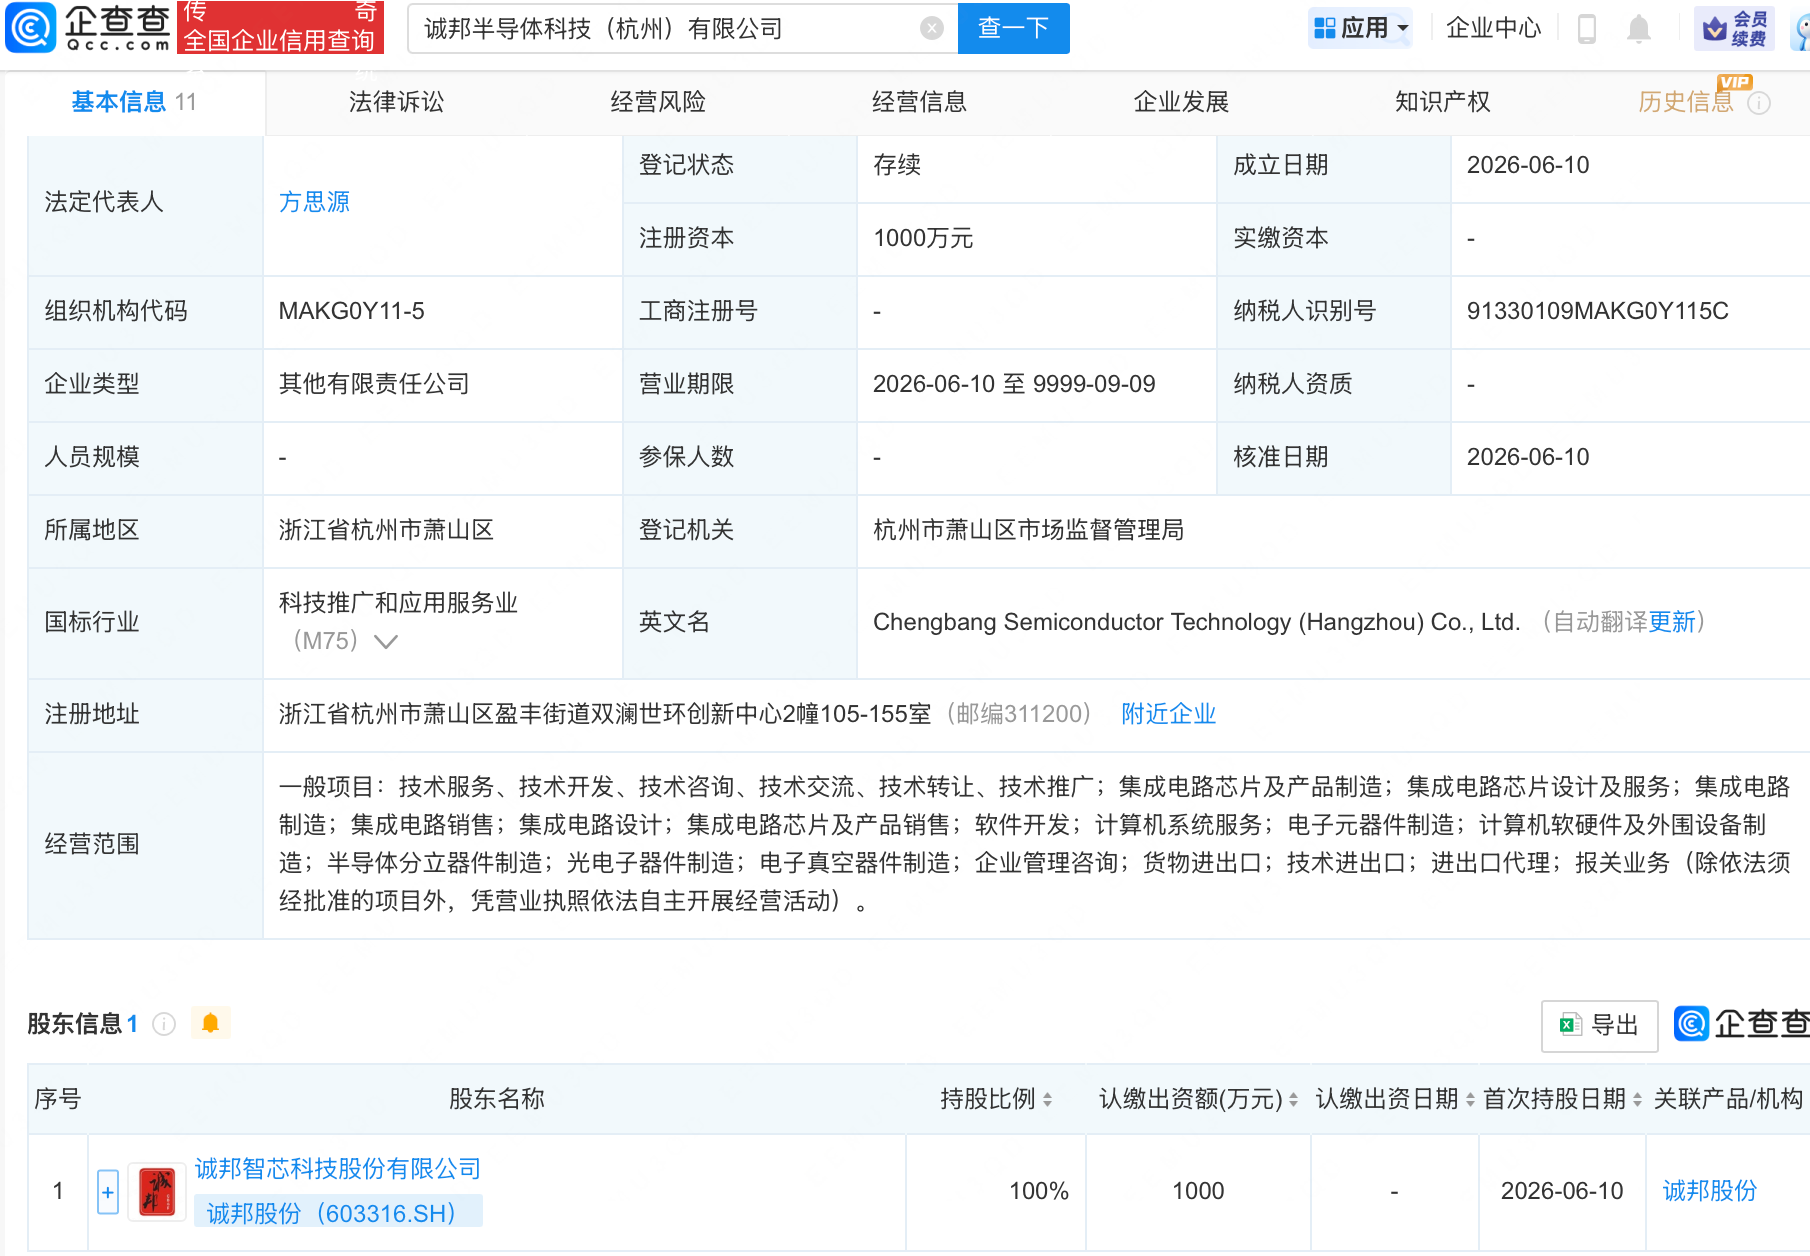Viewport: 1810px width, 1256px height.
Task: Click the 导出 export button
Action: pos(1599,1025)
